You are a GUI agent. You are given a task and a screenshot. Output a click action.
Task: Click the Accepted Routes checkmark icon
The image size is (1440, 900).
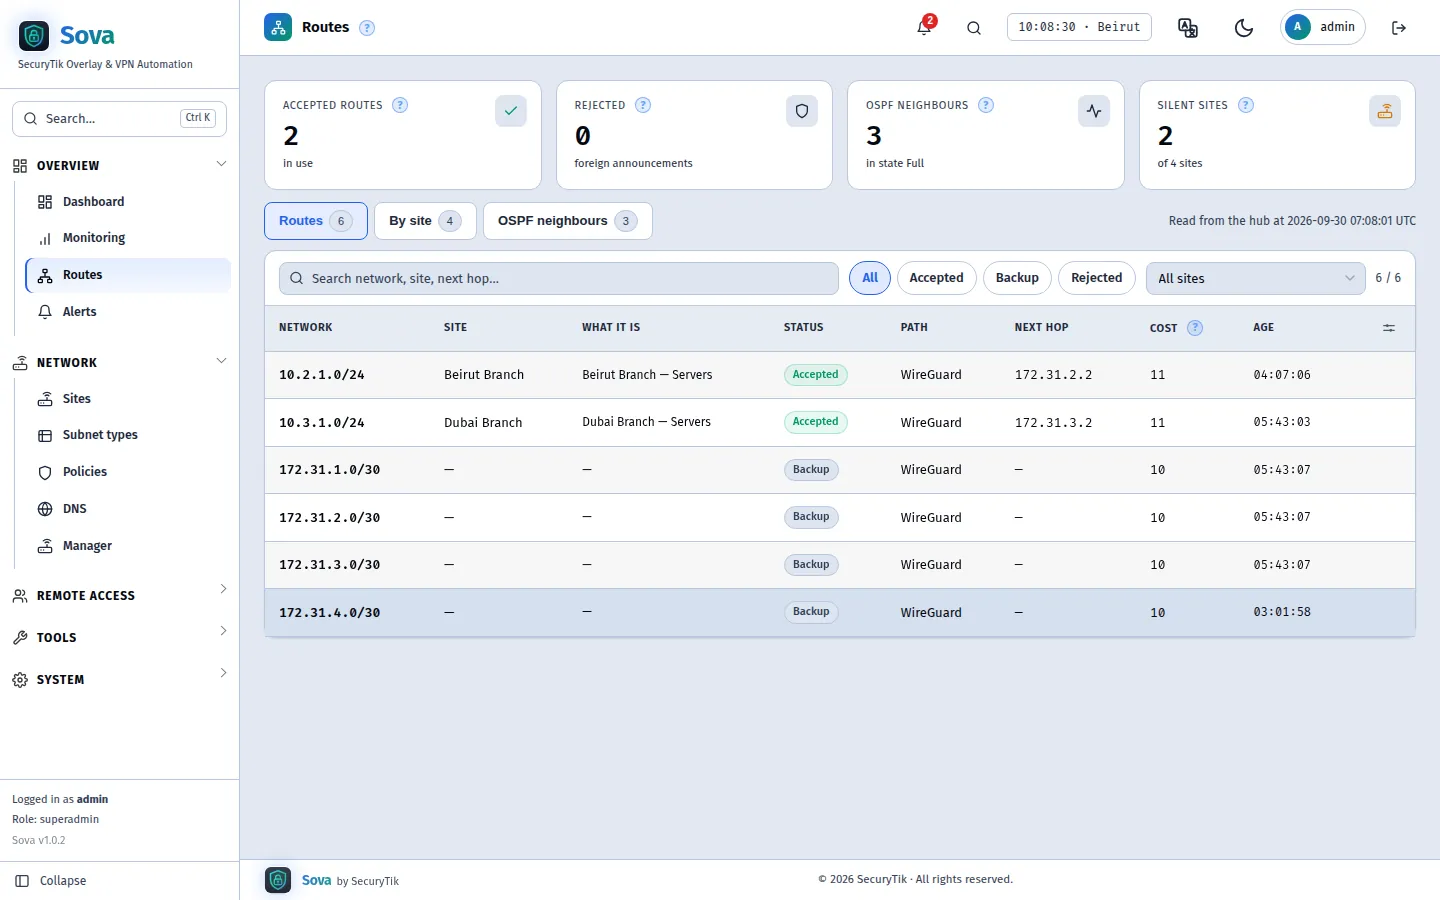coord(511,111)
